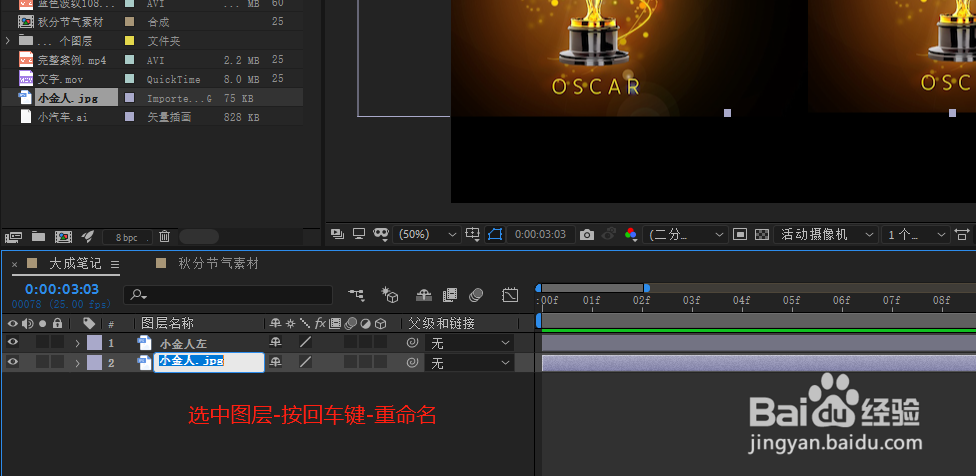Select the 小金人左 layer name

183,343
